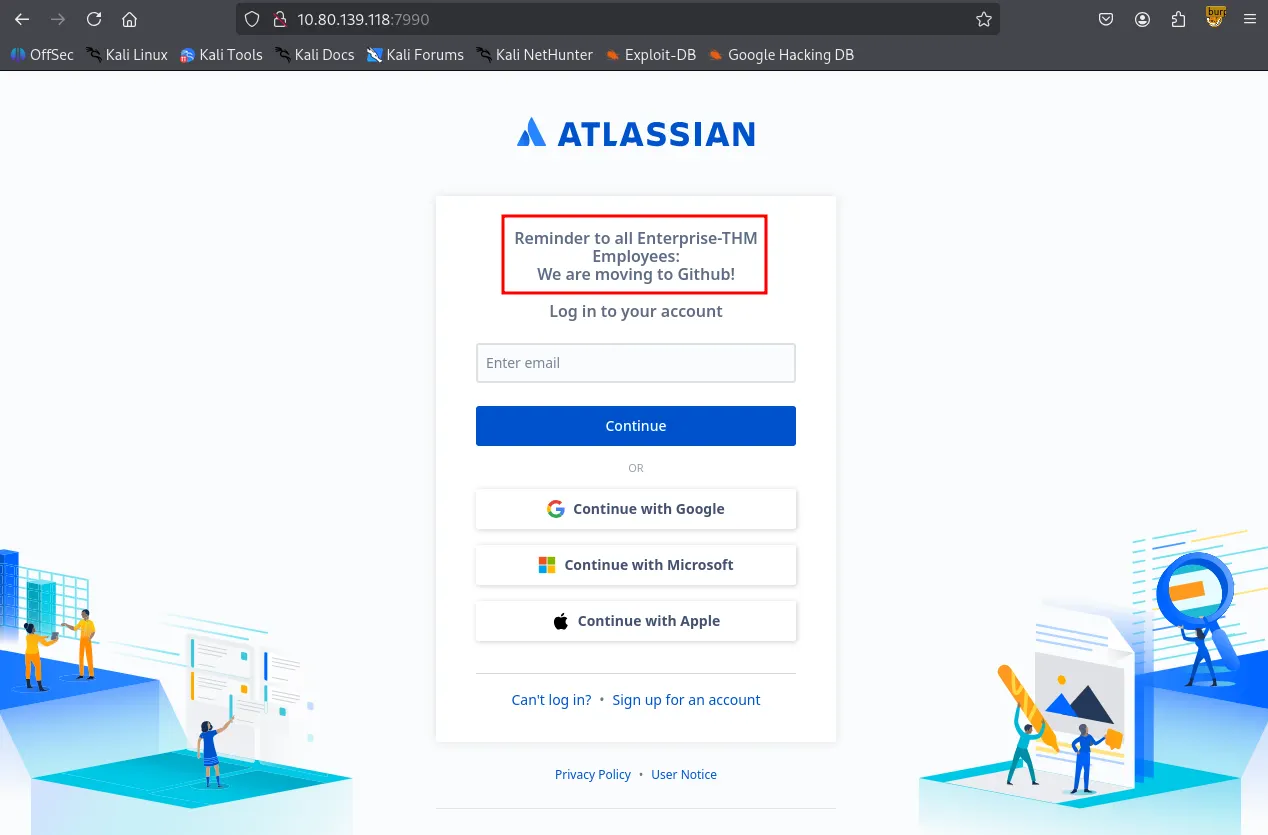Click the Enter email field

pyautogui.click(x=636, y=363)
